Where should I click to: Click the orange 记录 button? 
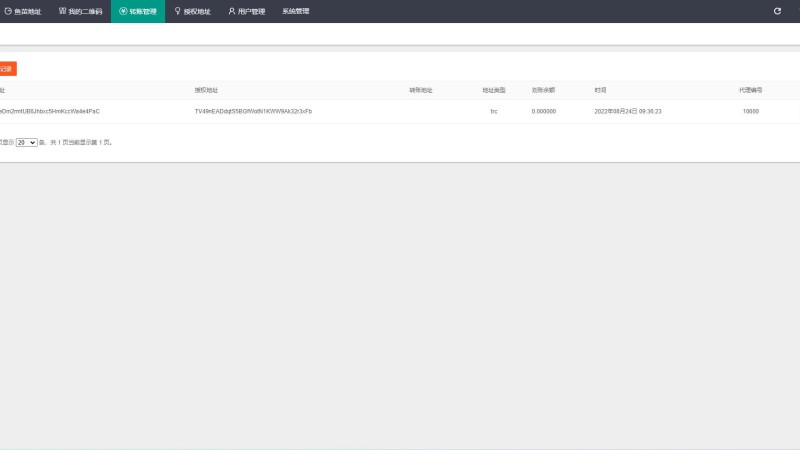8,69
